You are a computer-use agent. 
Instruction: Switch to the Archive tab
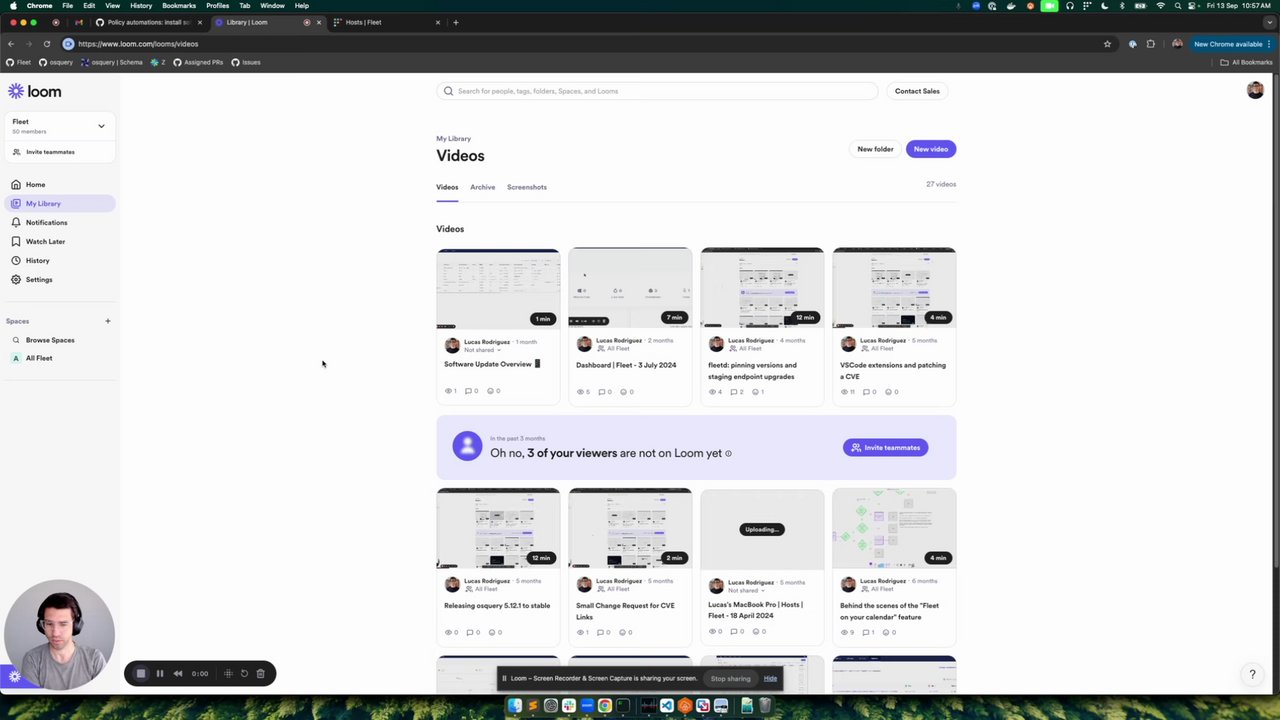pos(482,187)
